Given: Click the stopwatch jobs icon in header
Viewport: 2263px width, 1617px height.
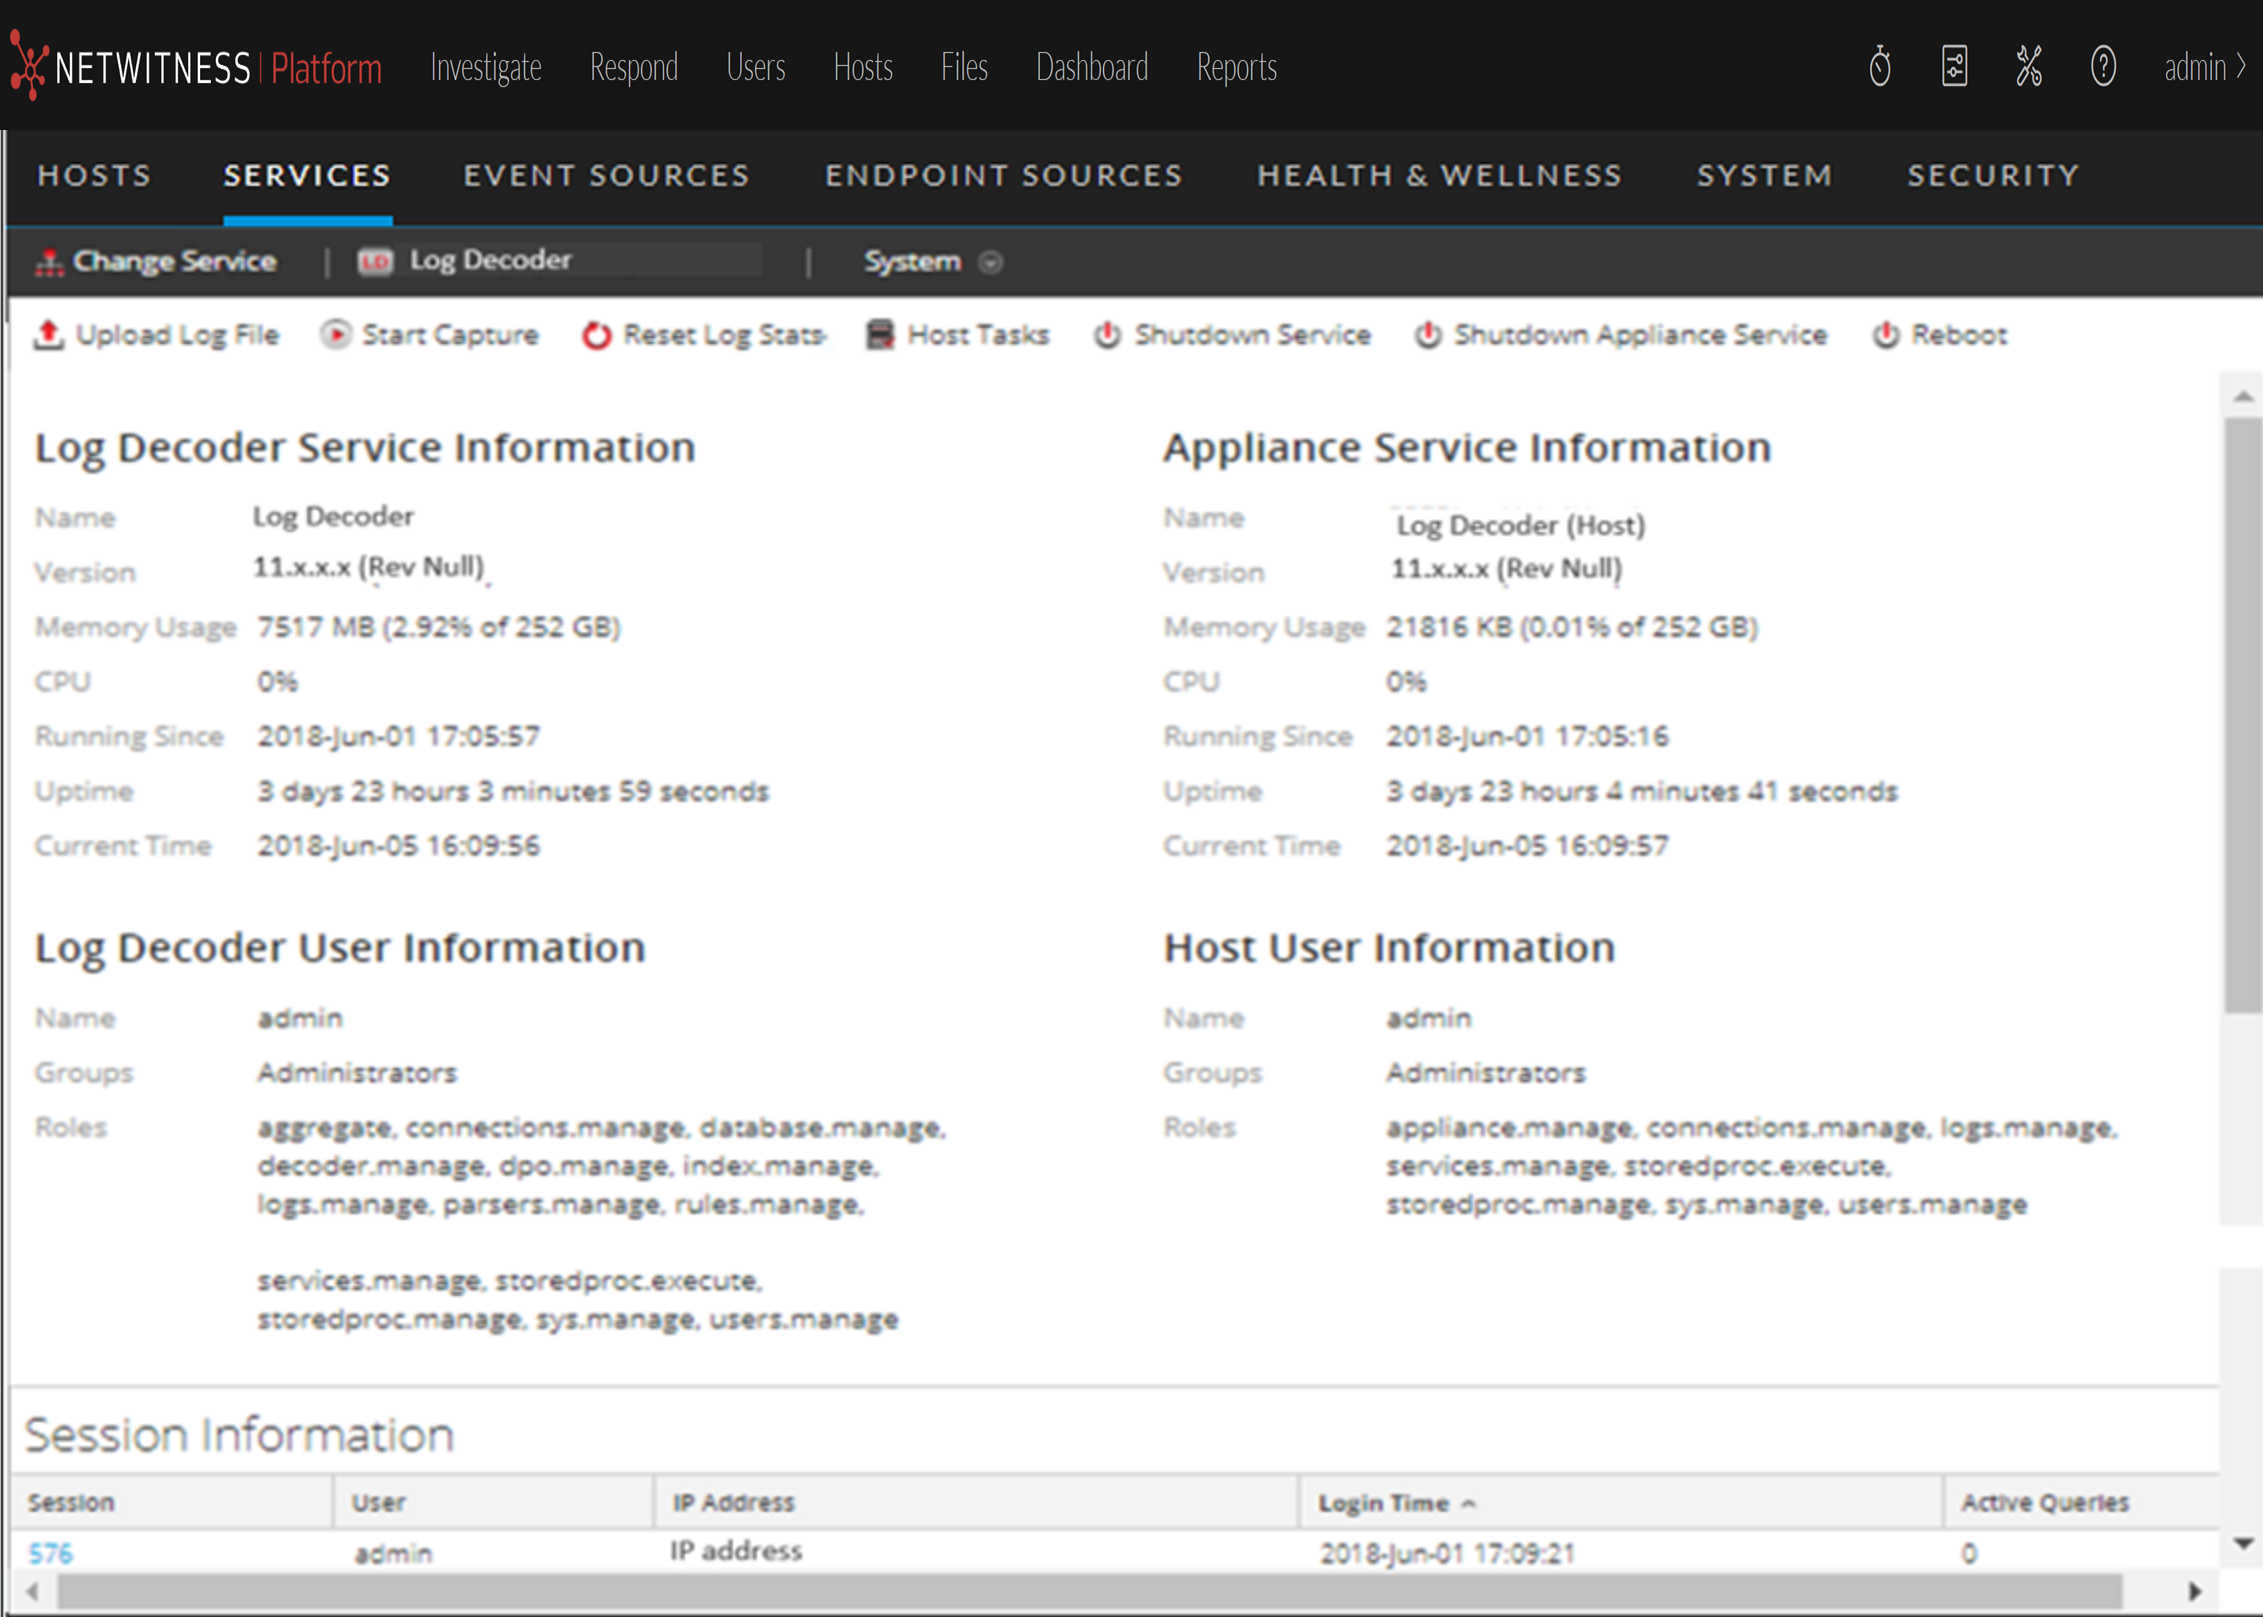Looking at the screenshot, I should [1879, 67].
